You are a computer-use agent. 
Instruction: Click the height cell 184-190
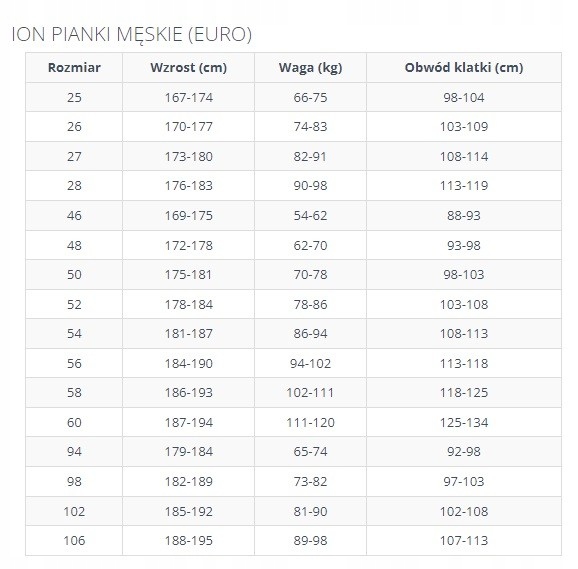point(188,363)
